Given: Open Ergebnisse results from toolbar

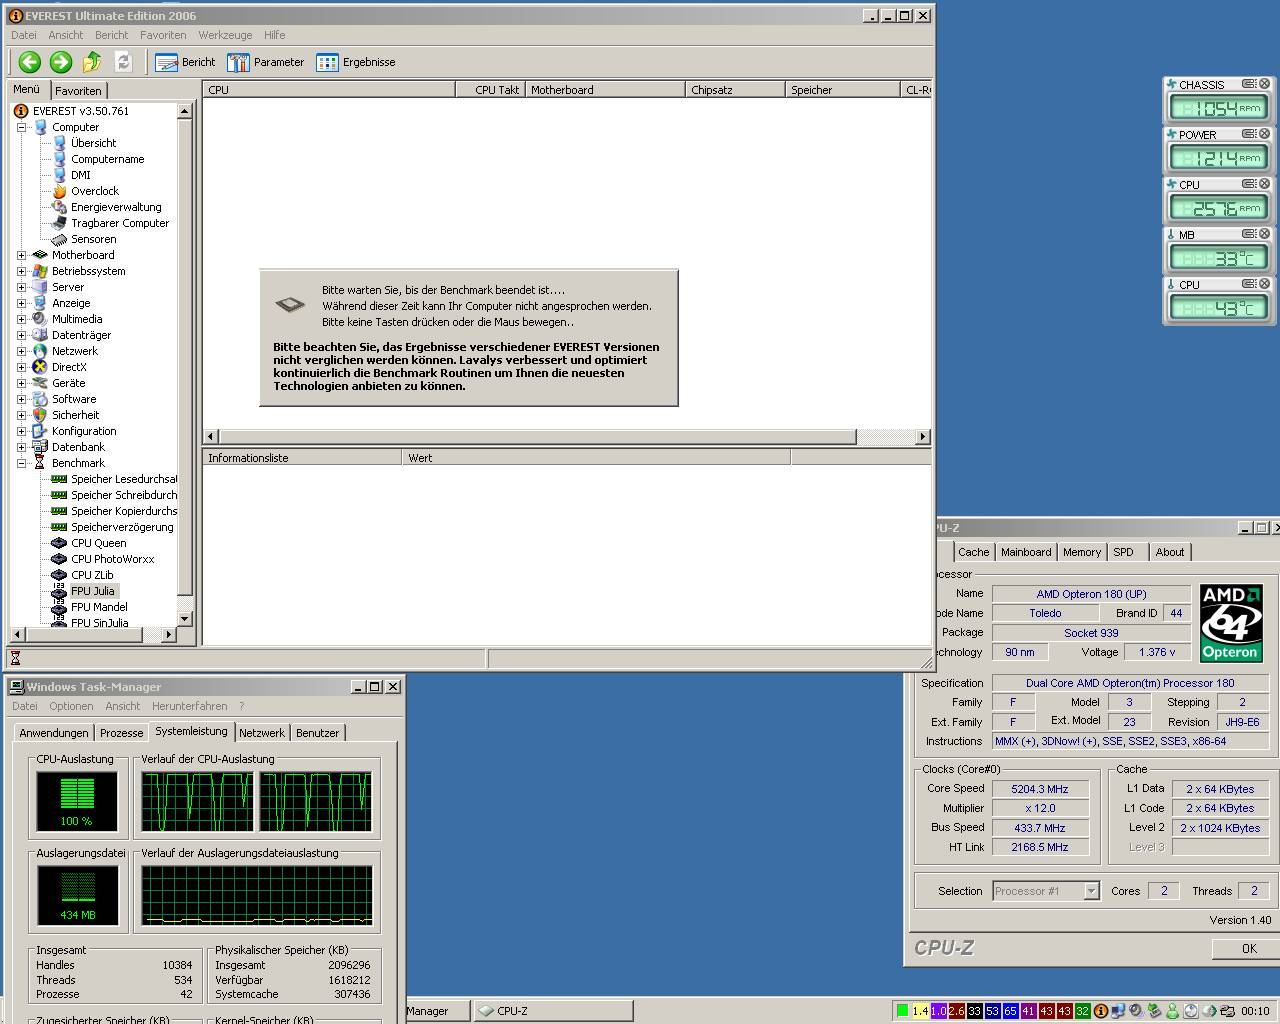Looking at the screenshot, I should click(356, 62).
